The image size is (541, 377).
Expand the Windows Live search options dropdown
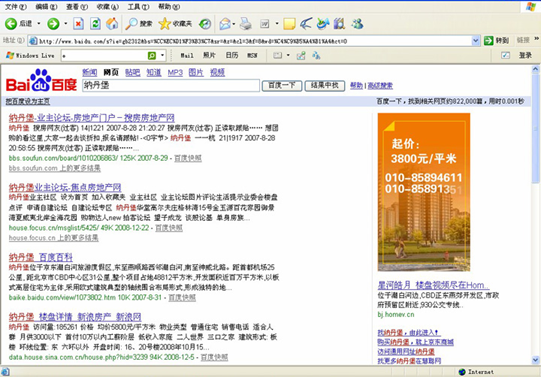162,56
